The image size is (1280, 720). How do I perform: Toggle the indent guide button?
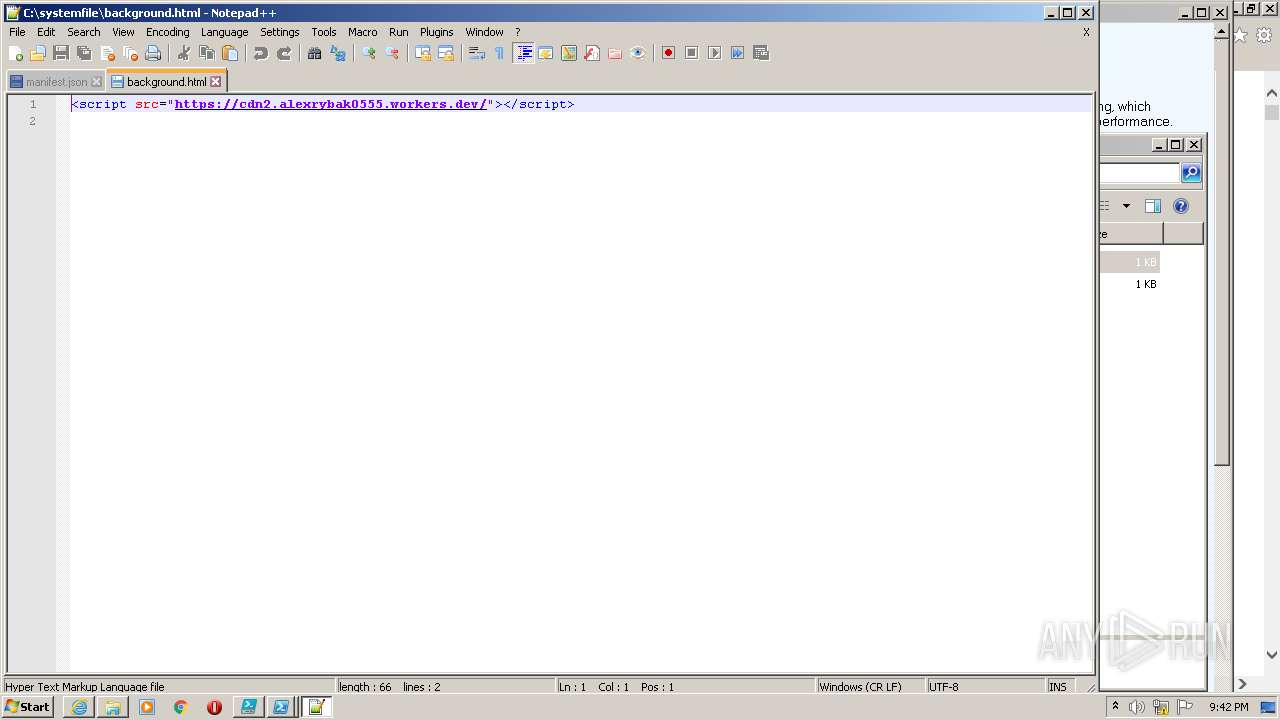[x=523, y=53]
